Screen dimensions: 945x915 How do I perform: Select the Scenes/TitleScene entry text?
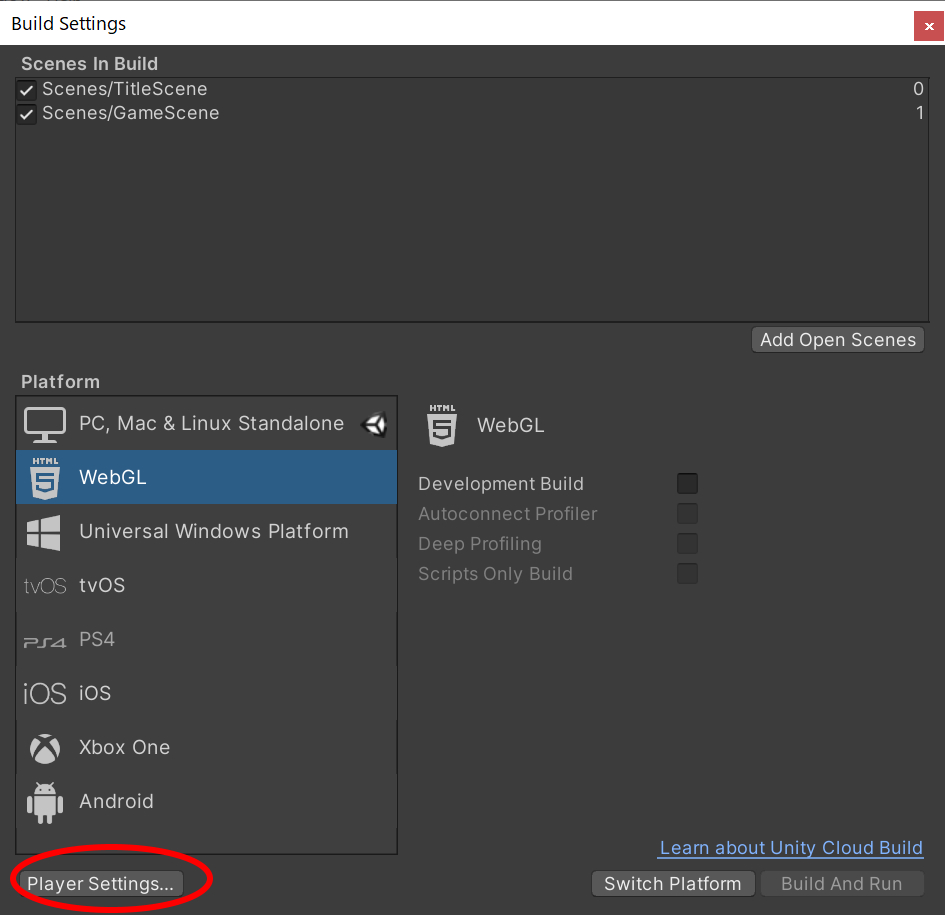pyautogui.click(x=125, y=89)
